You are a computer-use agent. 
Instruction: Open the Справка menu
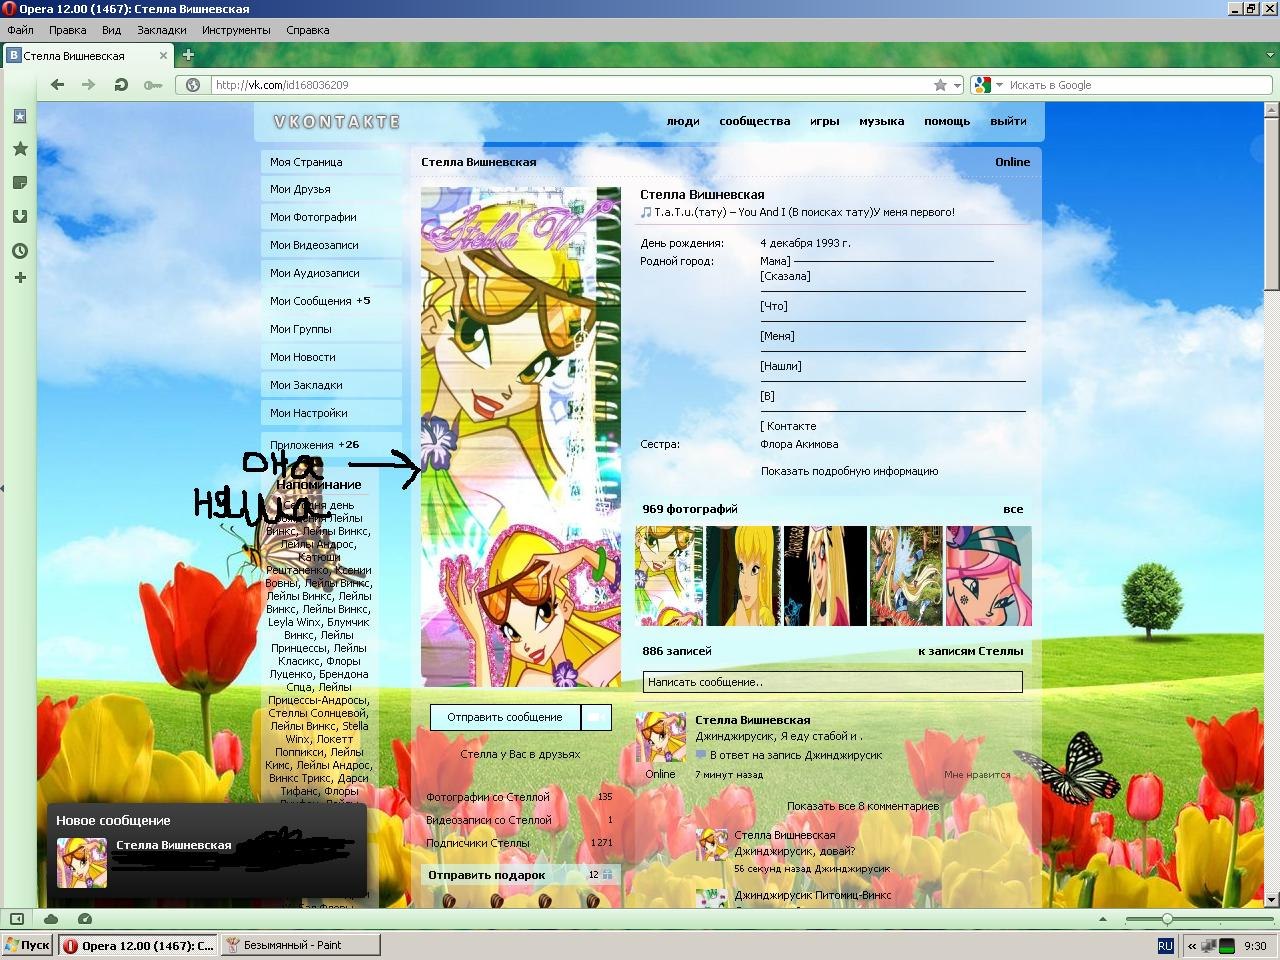pyautogui.click(x=308, y=30)
